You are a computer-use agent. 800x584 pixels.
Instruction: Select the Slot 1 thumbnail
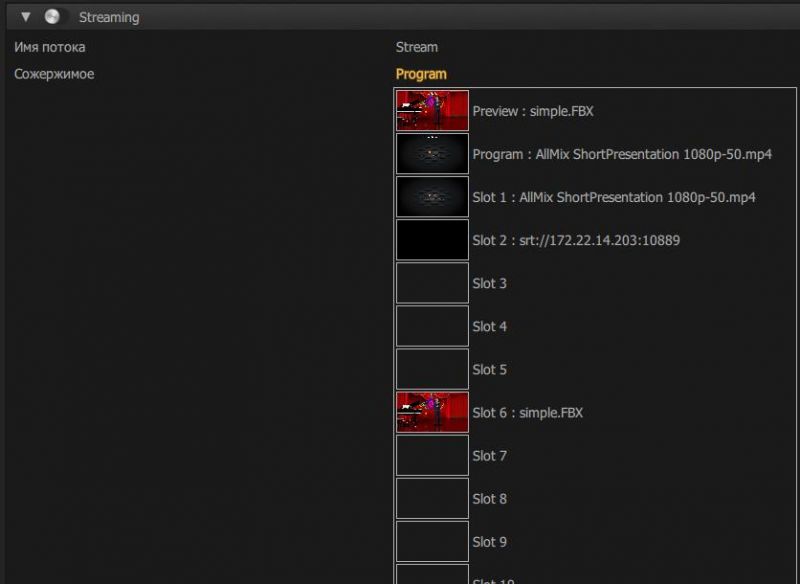coord(432,197)
